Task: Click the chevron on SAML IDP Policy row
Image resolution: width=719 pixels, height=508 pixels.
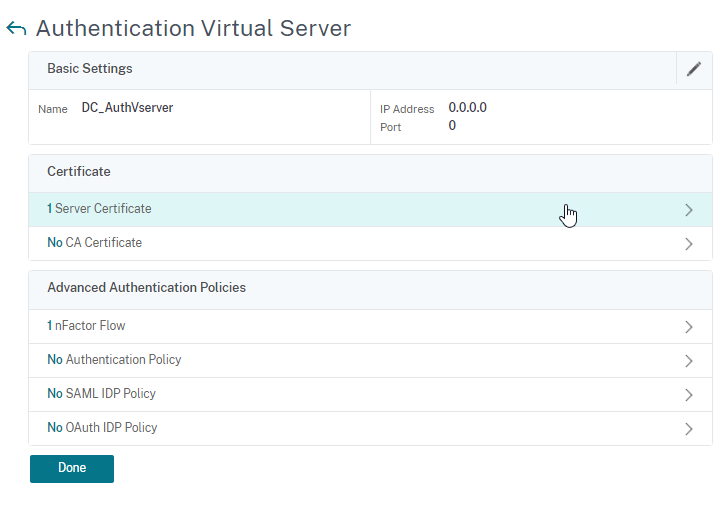Action: coord(688,395)
